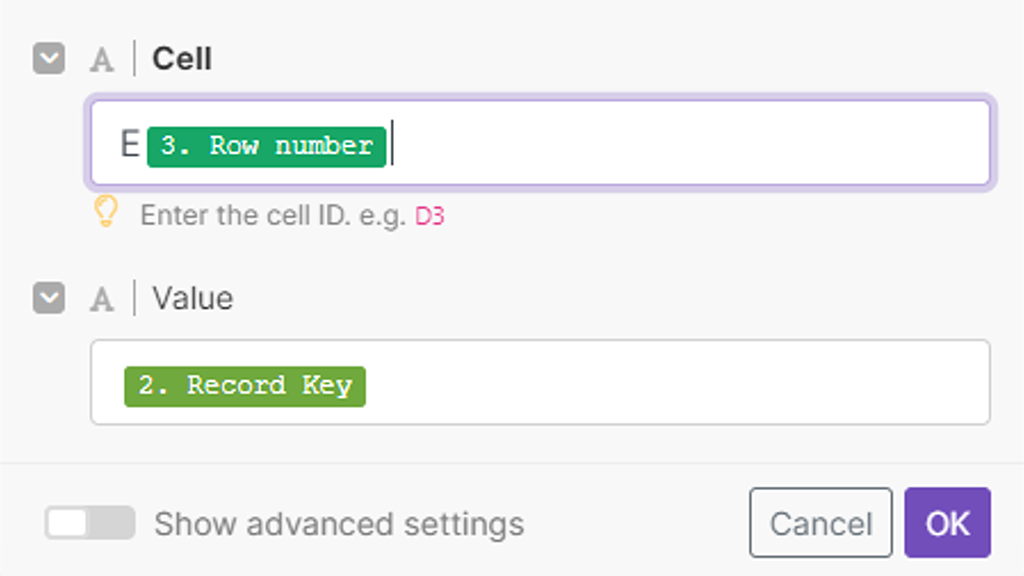Collapse the Cell field chevron
This screenshot has width=1024, height=576.
click(x=49, y=59)
